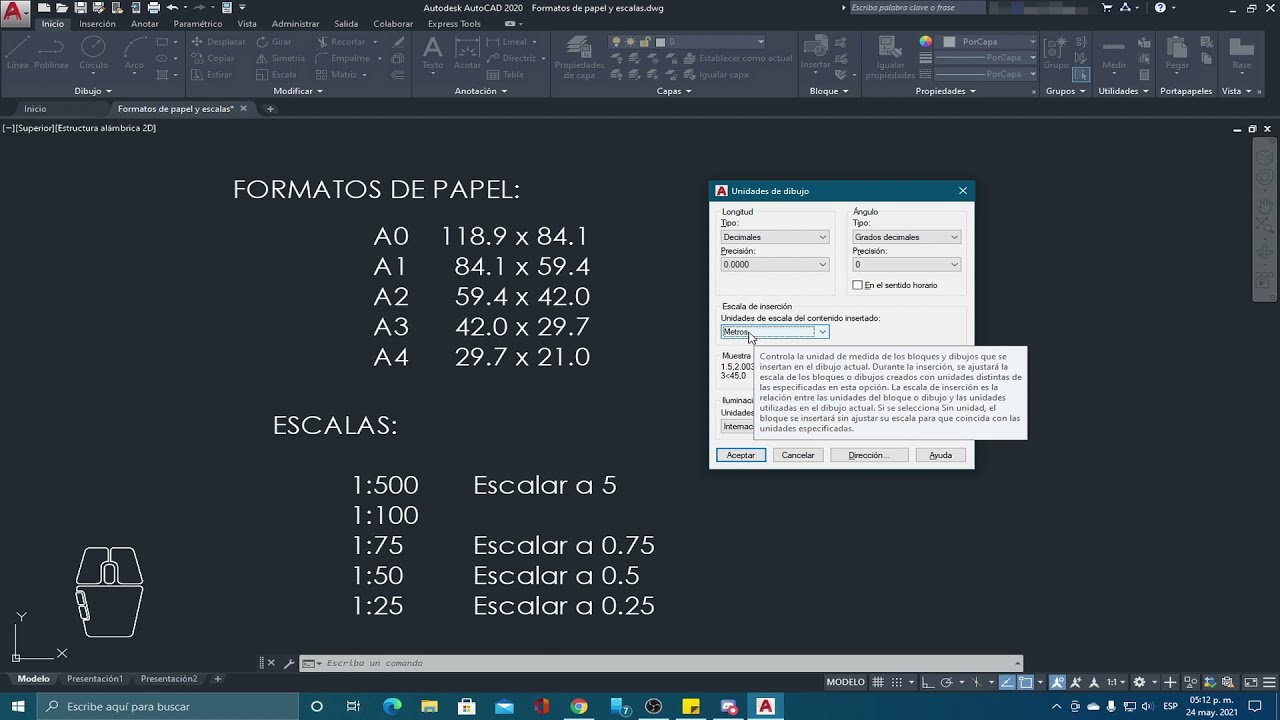Click the object color wheel in Propiedades
Viewport: 1280px width, 720px height.
(925, 42)
